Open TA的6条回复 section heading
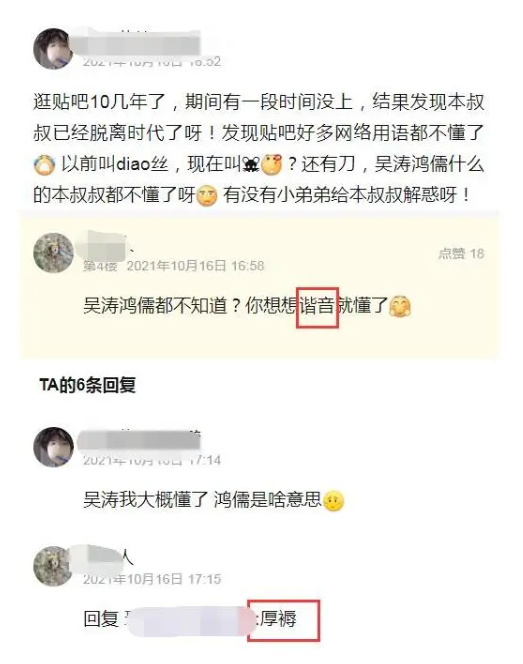This screenshot has width=523, height=664. pos(88,385)
